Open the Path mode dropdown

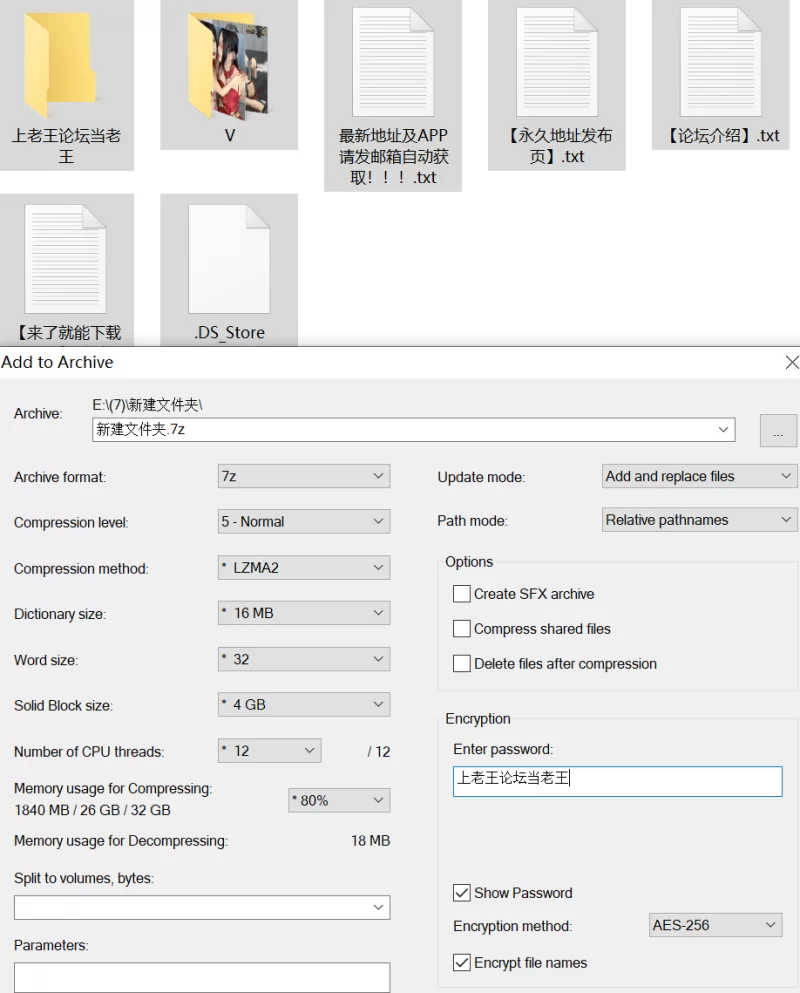pyautogui.click(x=699, y=520)
